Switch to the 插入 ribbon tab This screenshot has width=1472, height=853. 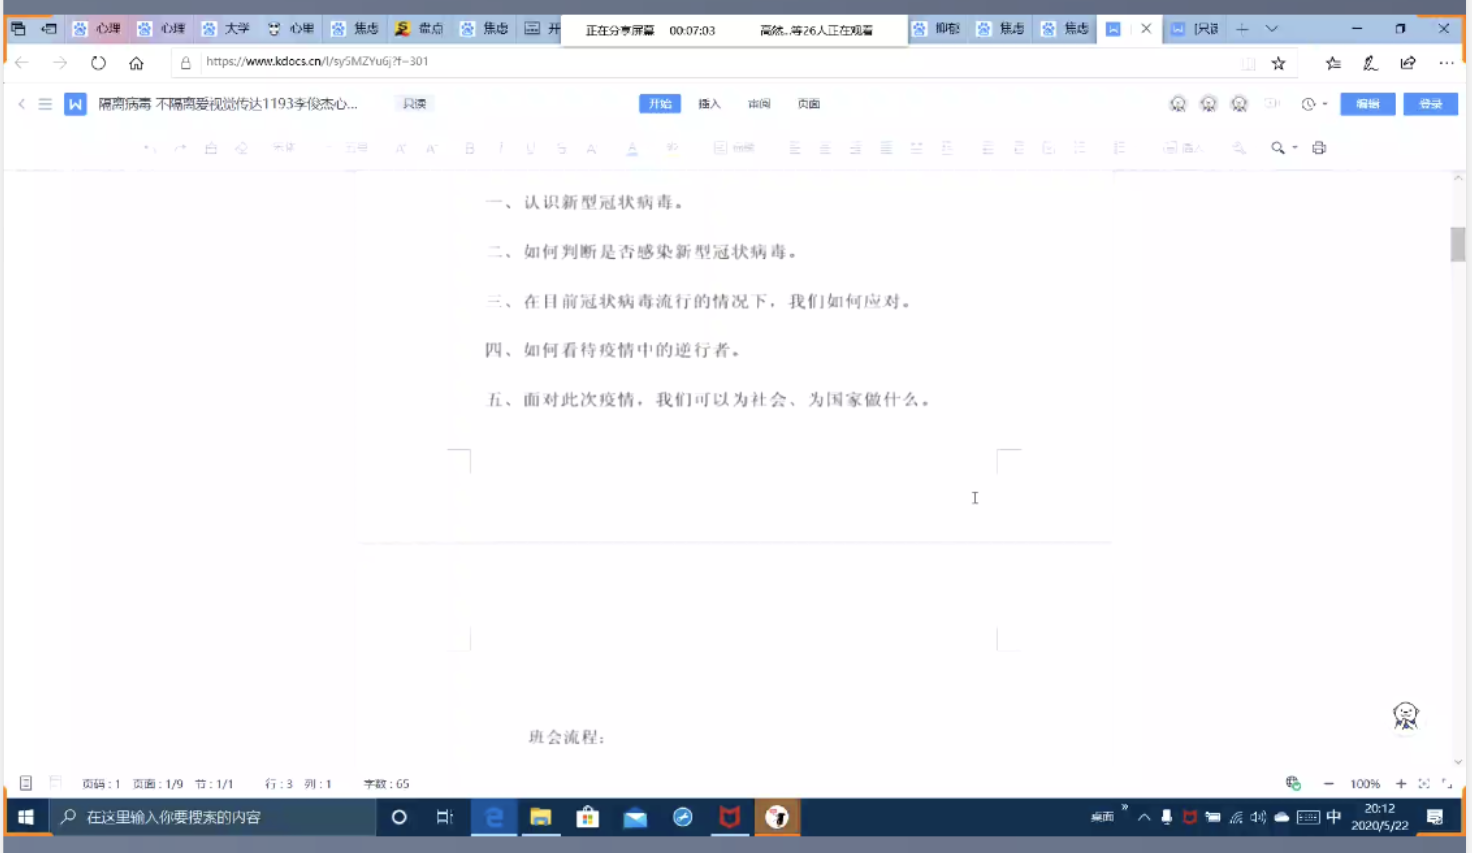tap(709, 103)
